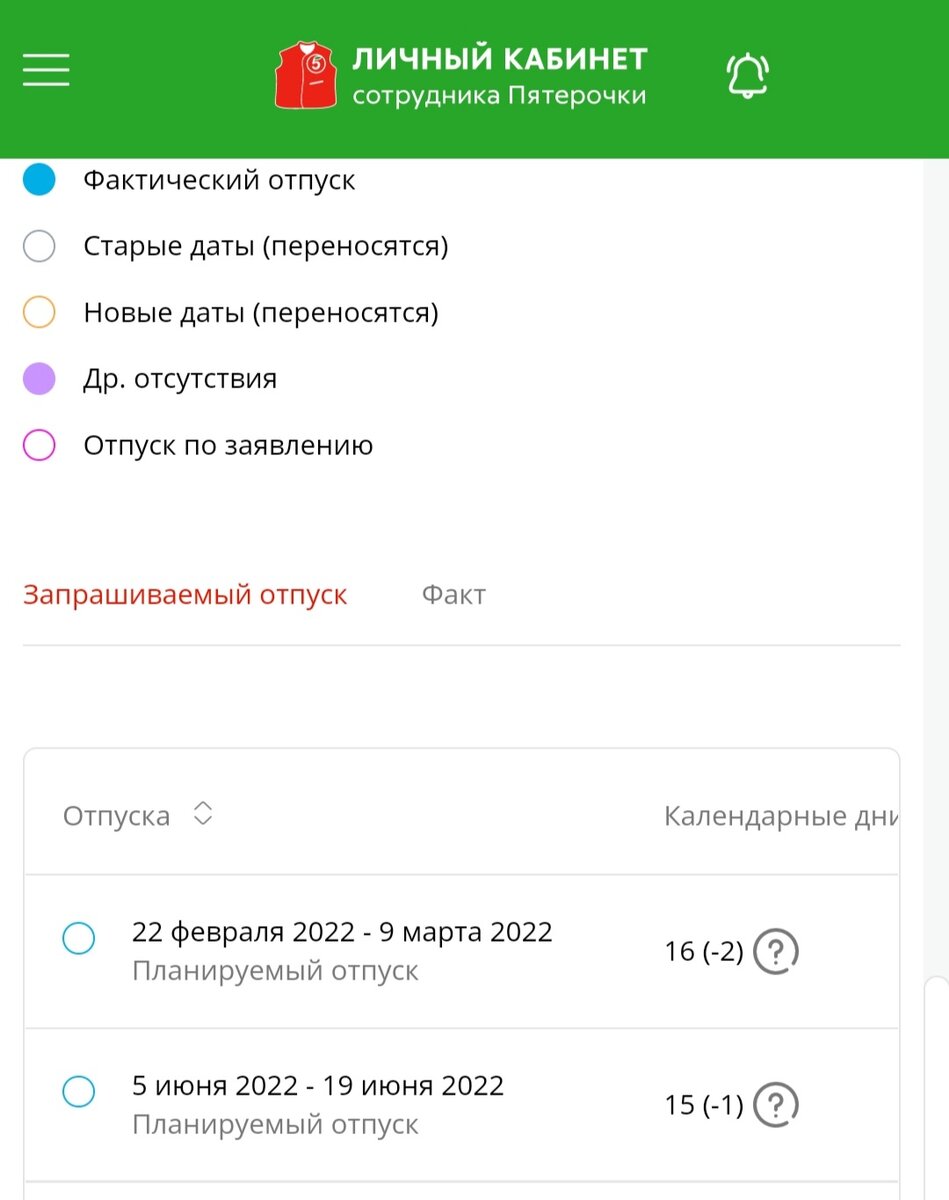
Task: Click the question mark near 15 (-1) days
Action: pyautogui.click(x=775, y=1105)
